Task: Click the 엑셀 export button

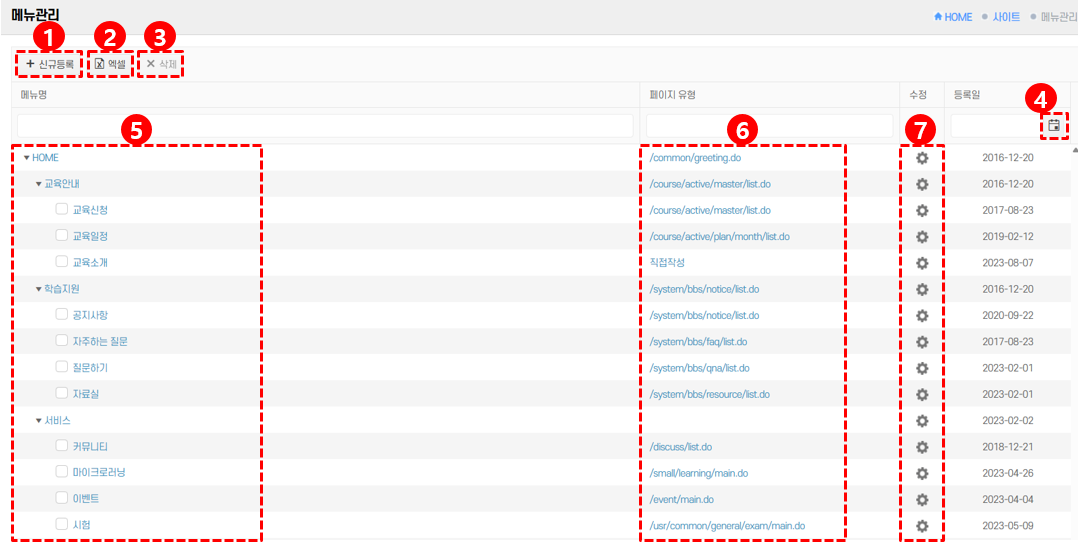Action: [x=110, y=64]
